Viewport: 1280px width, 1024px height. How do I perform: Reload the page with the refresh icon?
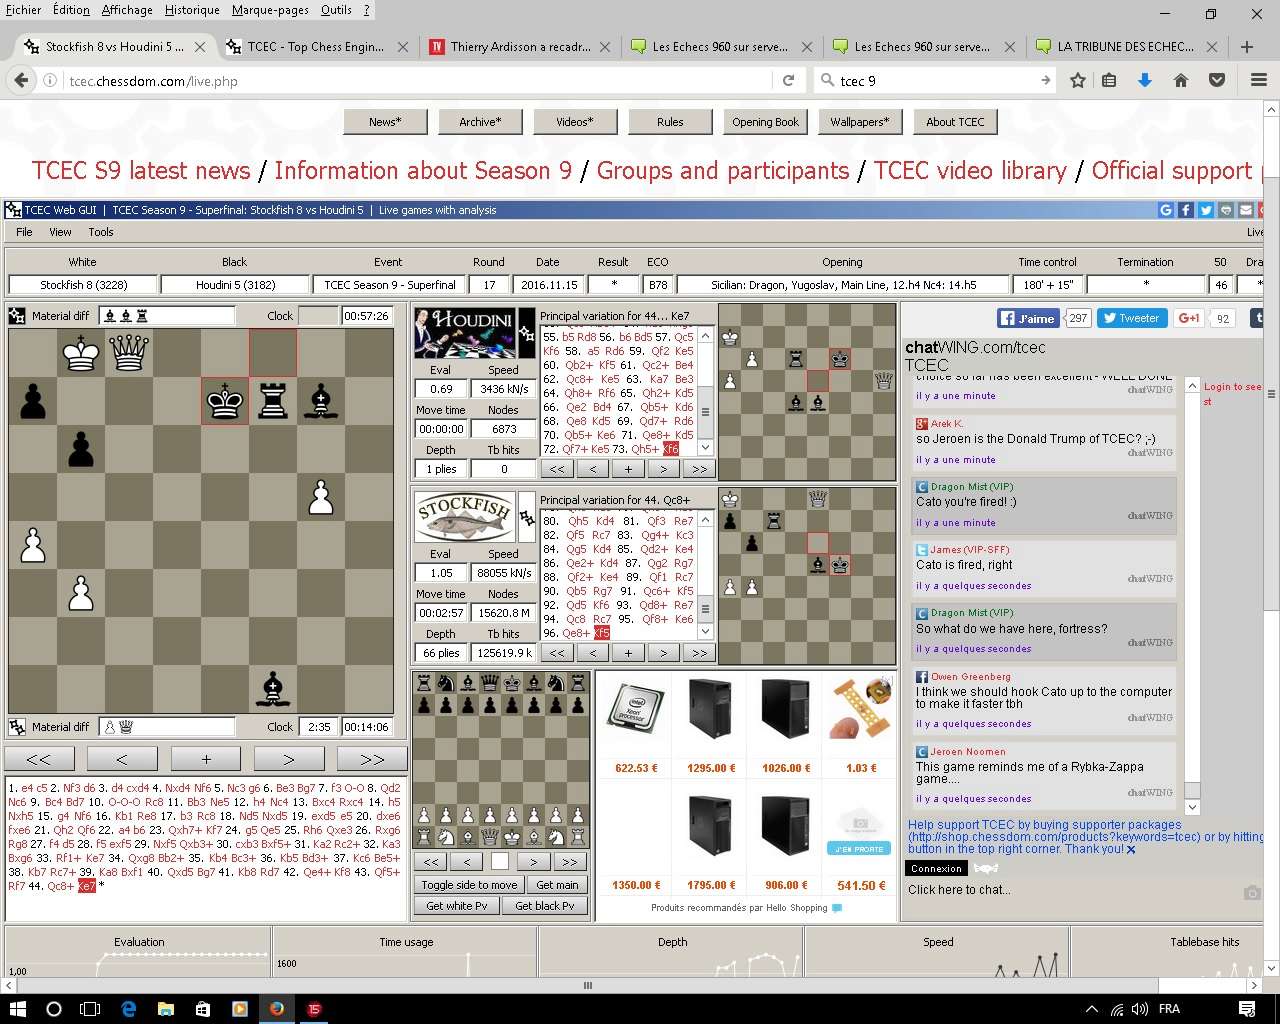pyautogui.click(x=788, y=81)
